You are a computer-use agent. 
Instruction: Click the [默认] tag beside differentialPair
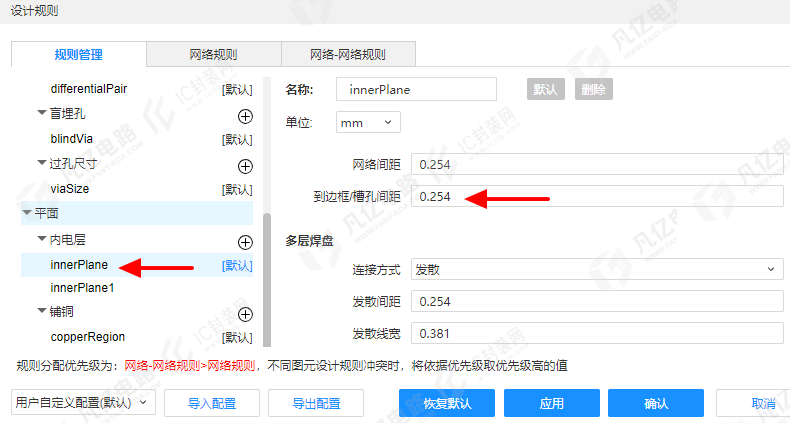click(237, 90)
